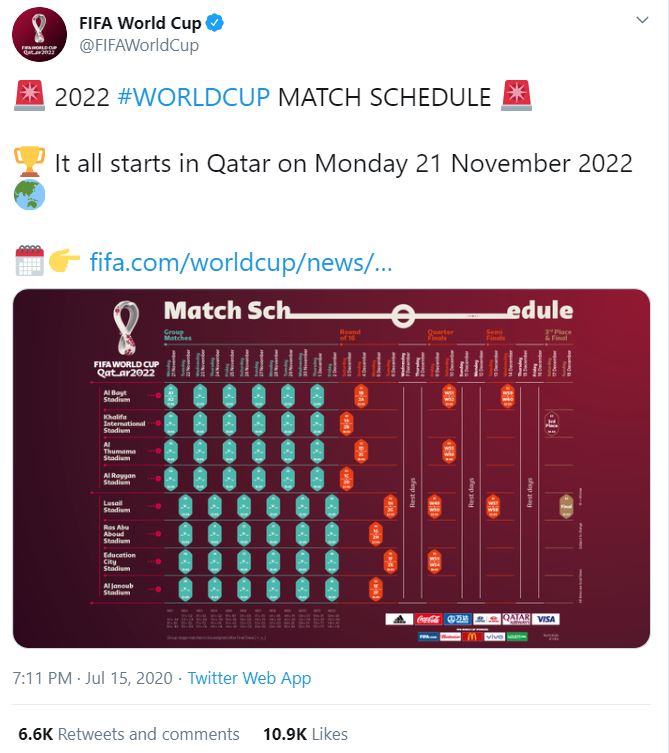This screenshot has height=753, width=669.
Task: Click the Qatar 2022 emblem in schedule image
Action: (x=126, y=339)
